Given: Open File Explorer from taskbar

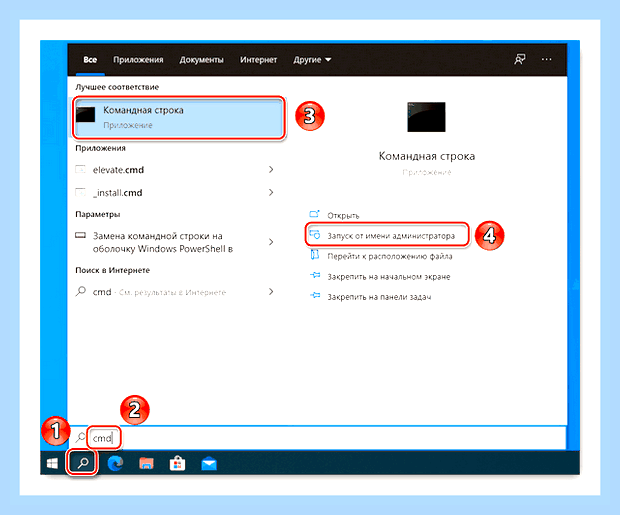Looking at the screenshot, I should coord(146,463).
